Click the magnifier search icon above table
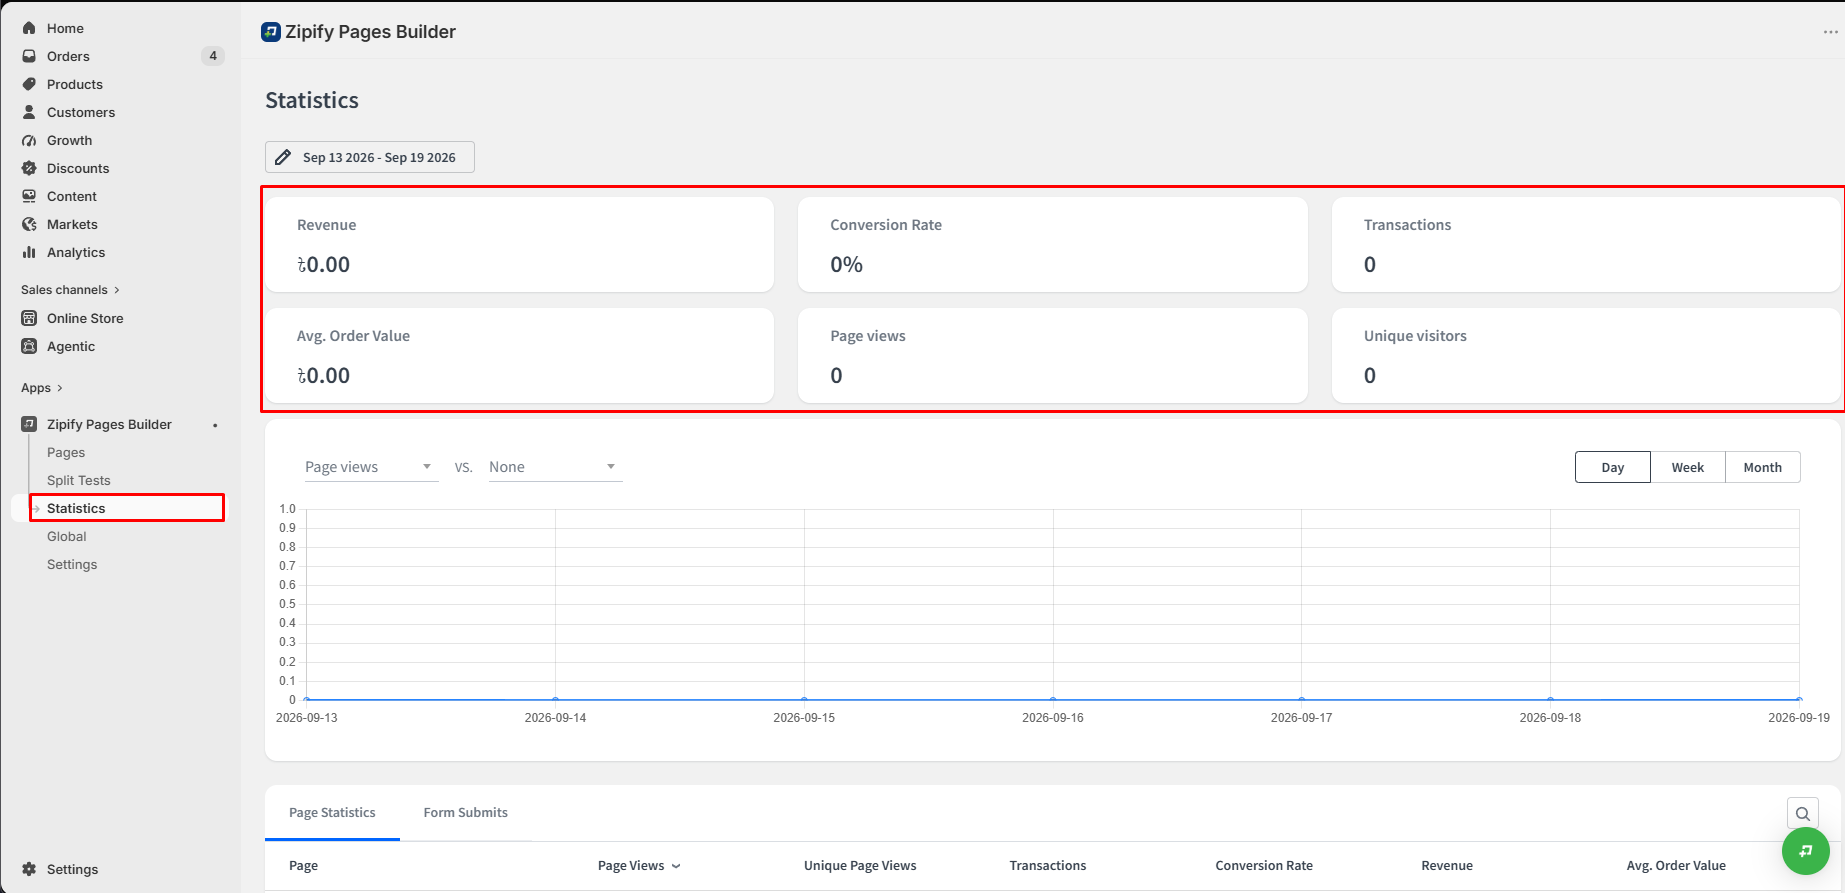 pyautogui.click(x=1803, y=813)
